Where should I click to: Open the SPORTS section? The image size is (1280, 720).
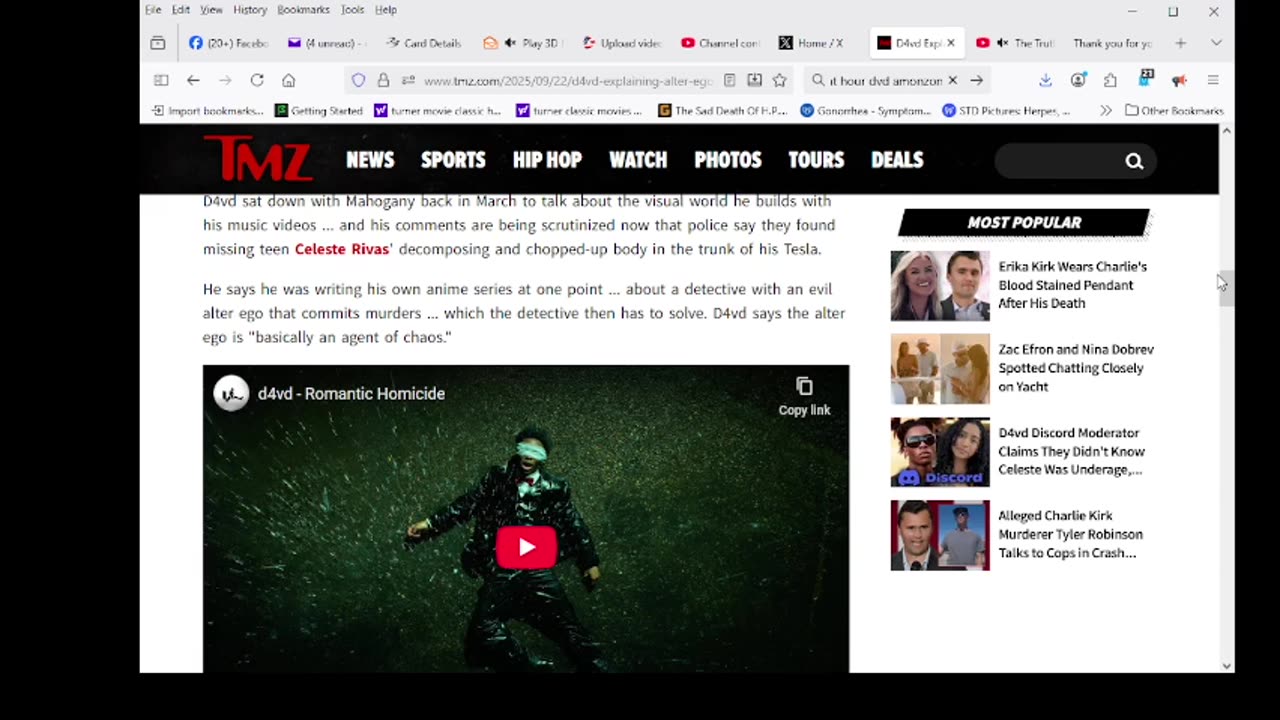point(453,160)
